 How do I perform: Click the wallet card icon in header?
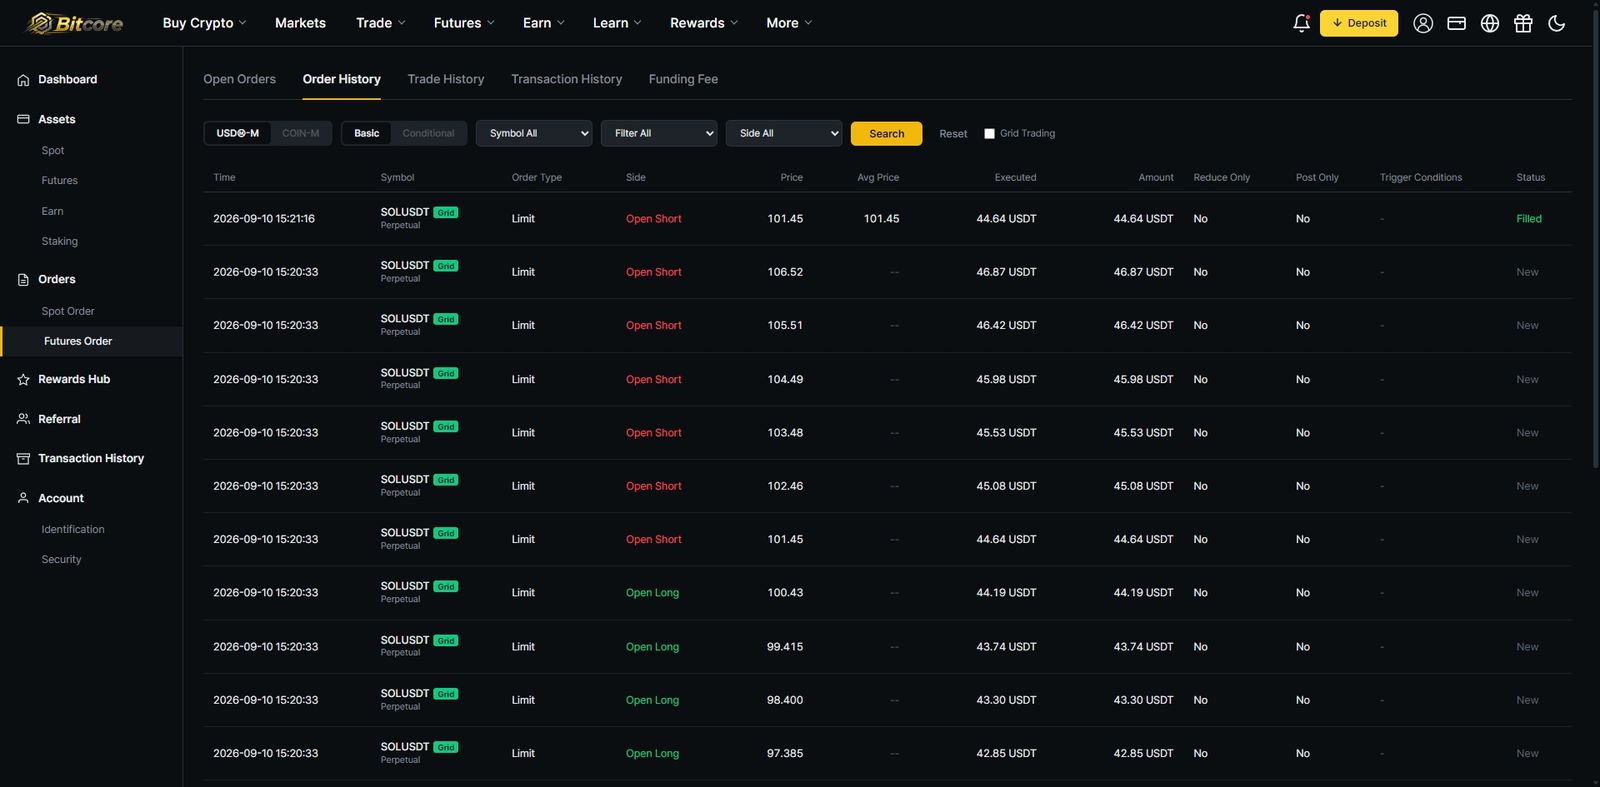[1457, 23]
